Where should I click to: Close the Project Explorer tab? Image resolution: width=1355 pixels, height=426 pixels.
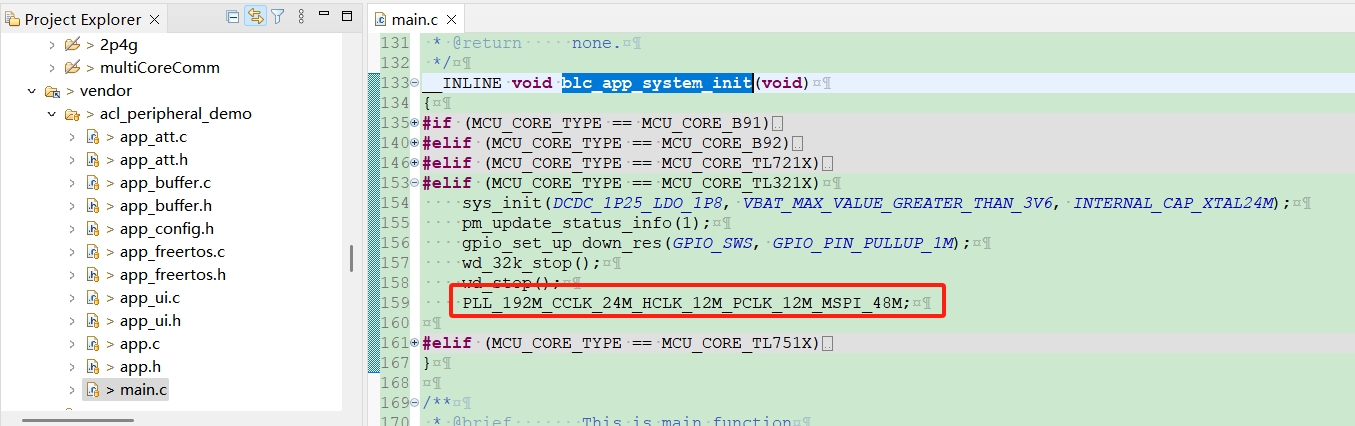click(156, 19)
